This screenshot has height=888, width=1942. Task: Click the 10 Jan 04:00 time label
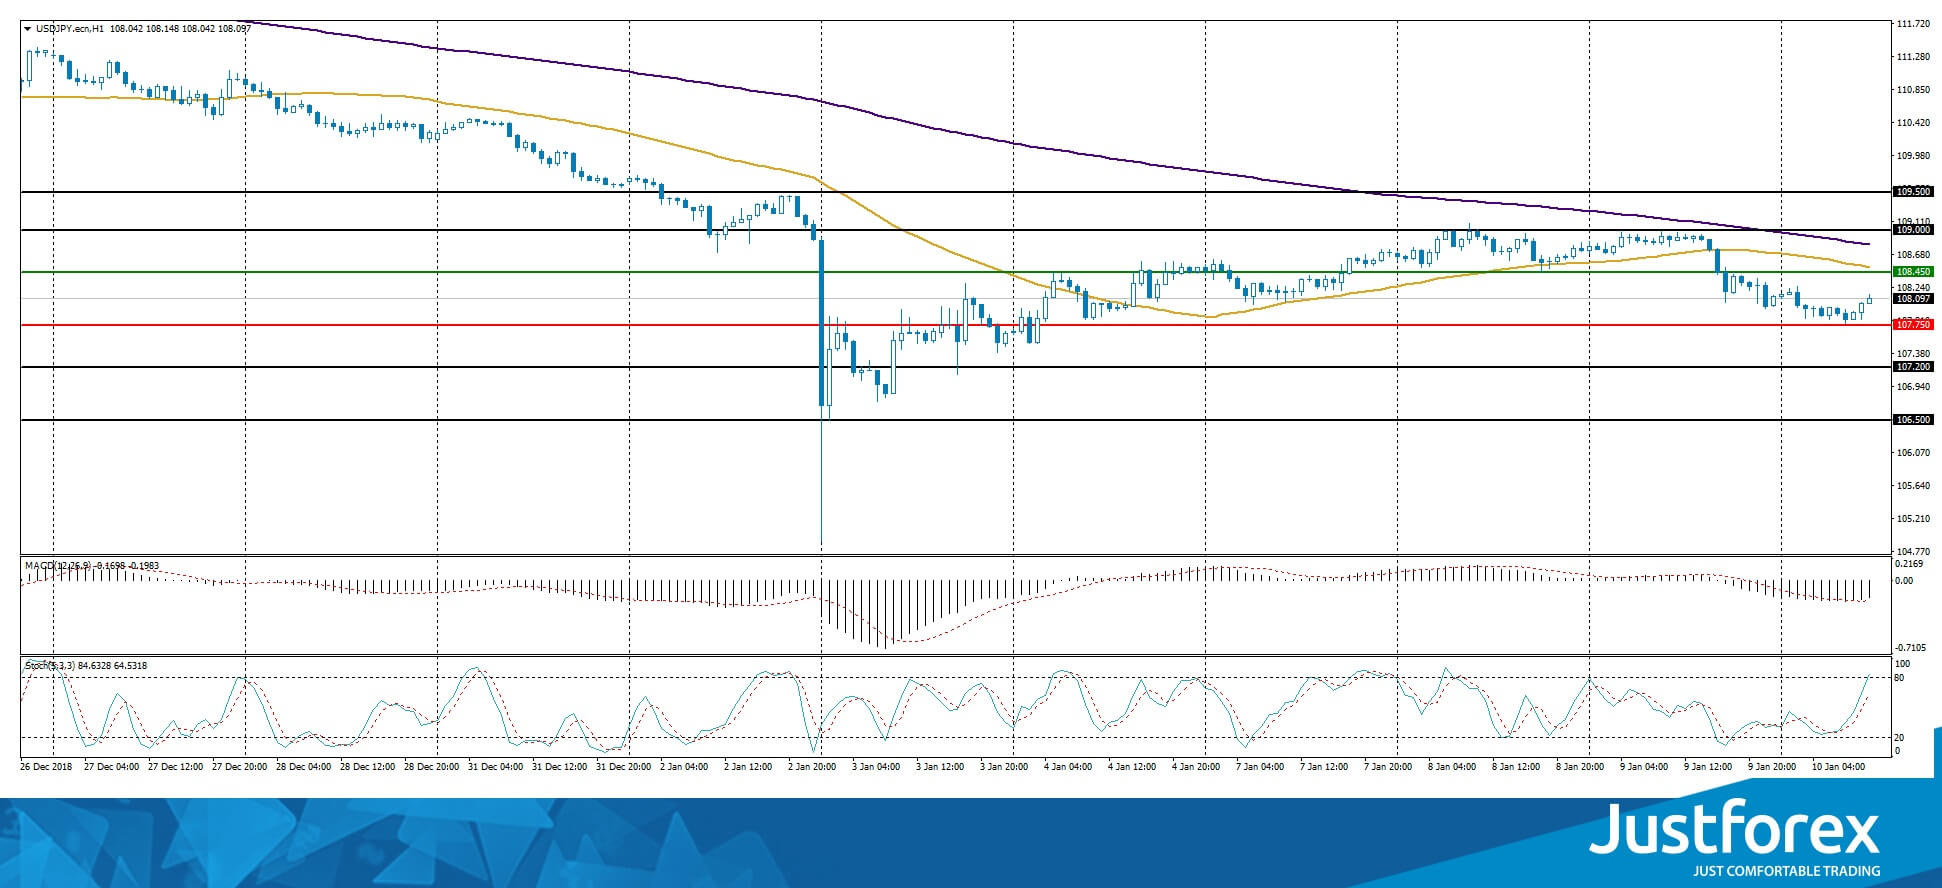point(1838,767)
